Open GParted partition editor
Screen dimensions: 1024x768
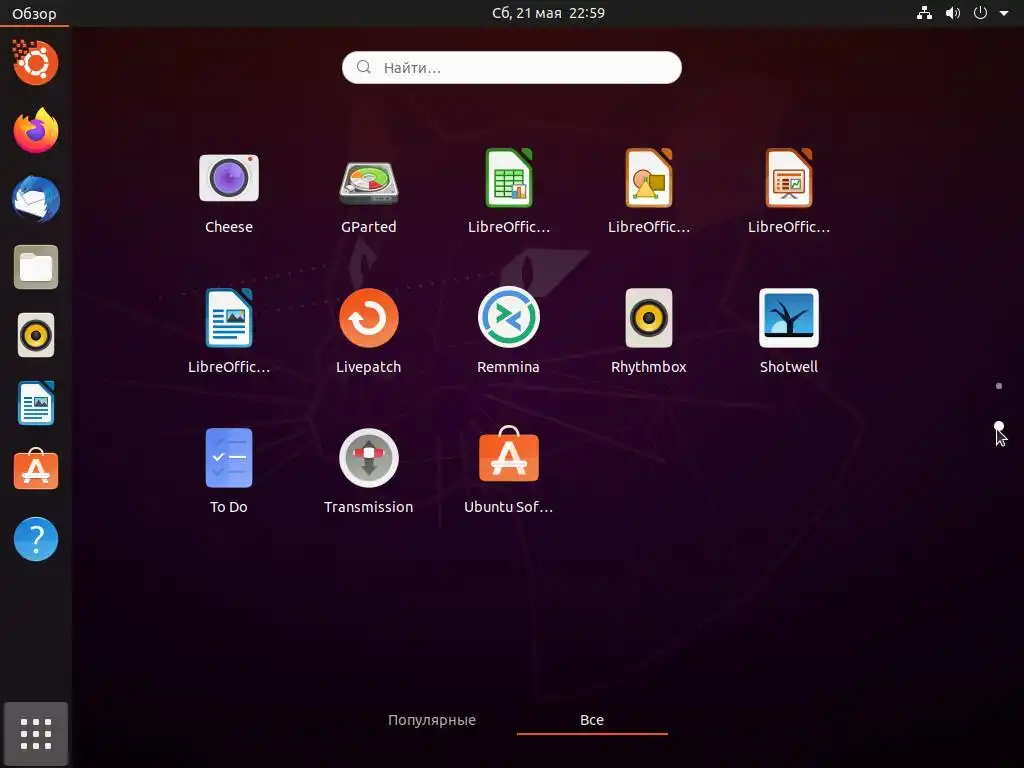tap(369, 182)
